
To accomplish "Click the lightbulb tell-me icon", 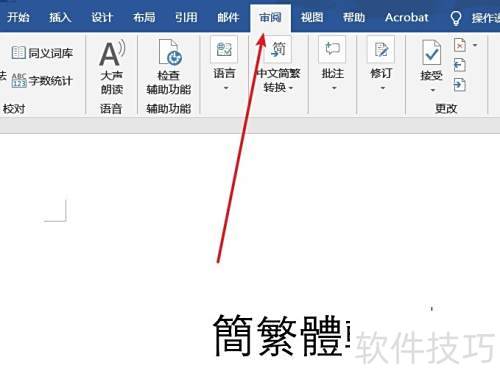I will click(456, 18).
